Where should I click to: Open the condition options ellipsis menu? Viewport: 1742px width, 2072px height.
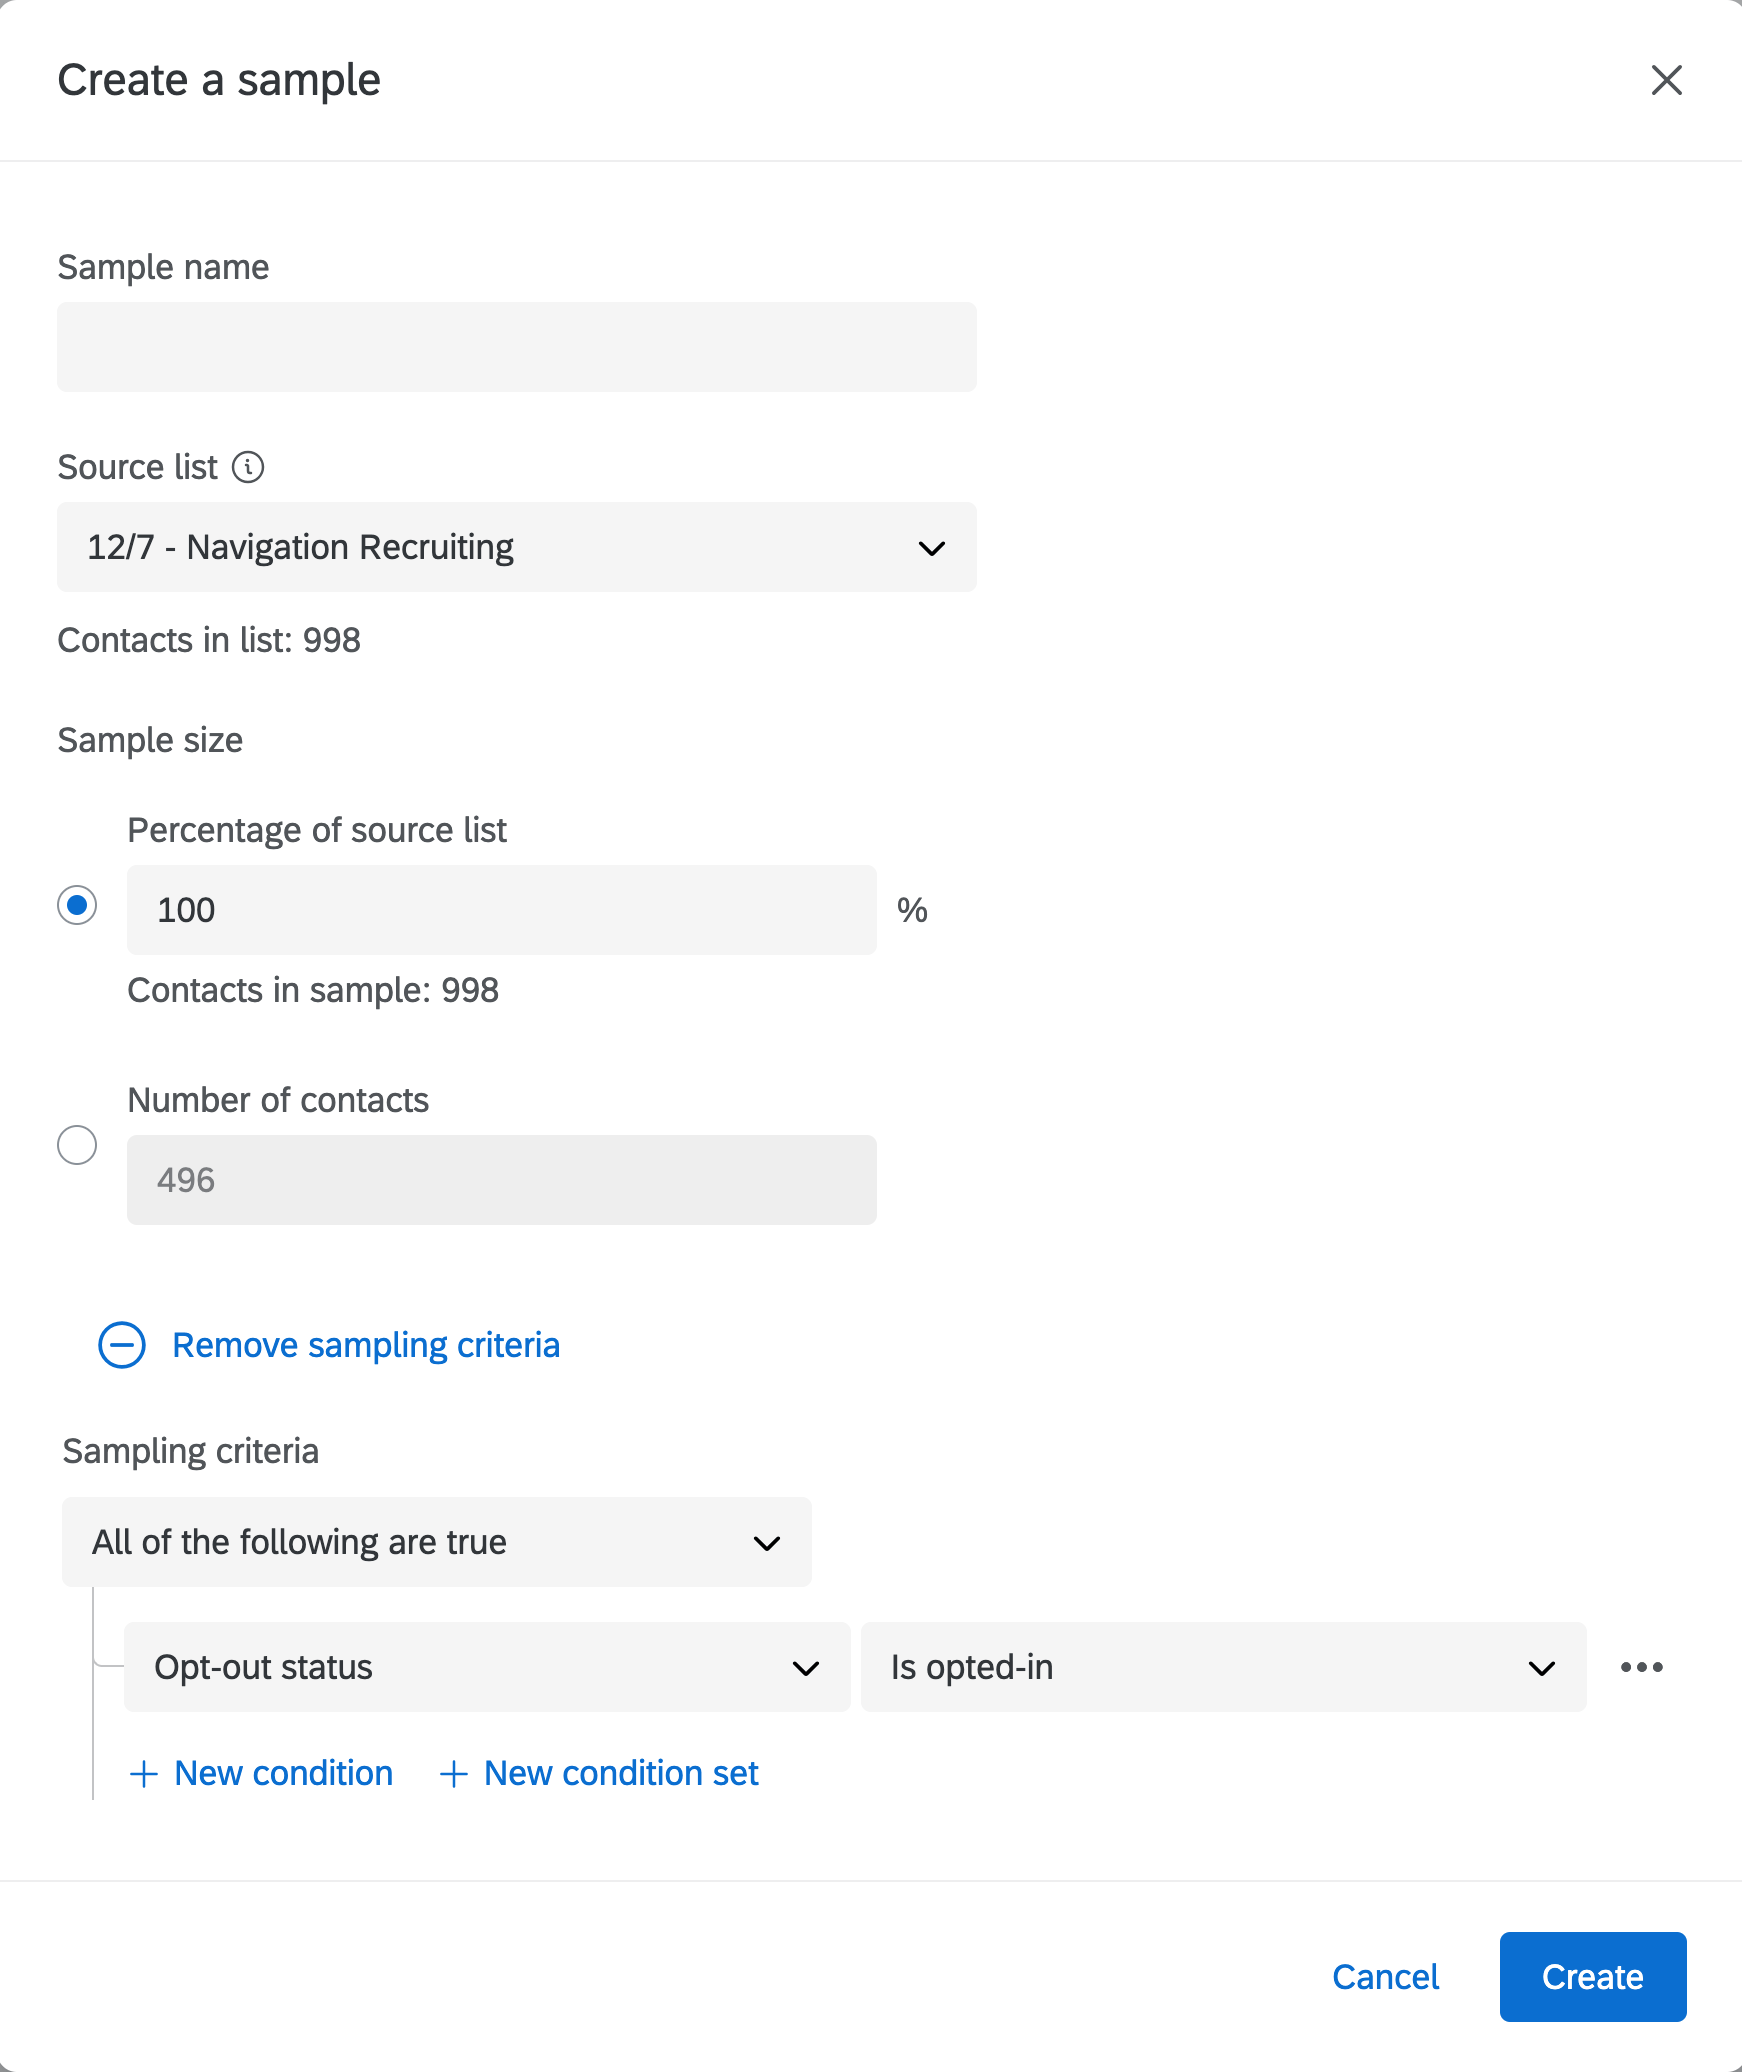[x=1641, y=1666]
